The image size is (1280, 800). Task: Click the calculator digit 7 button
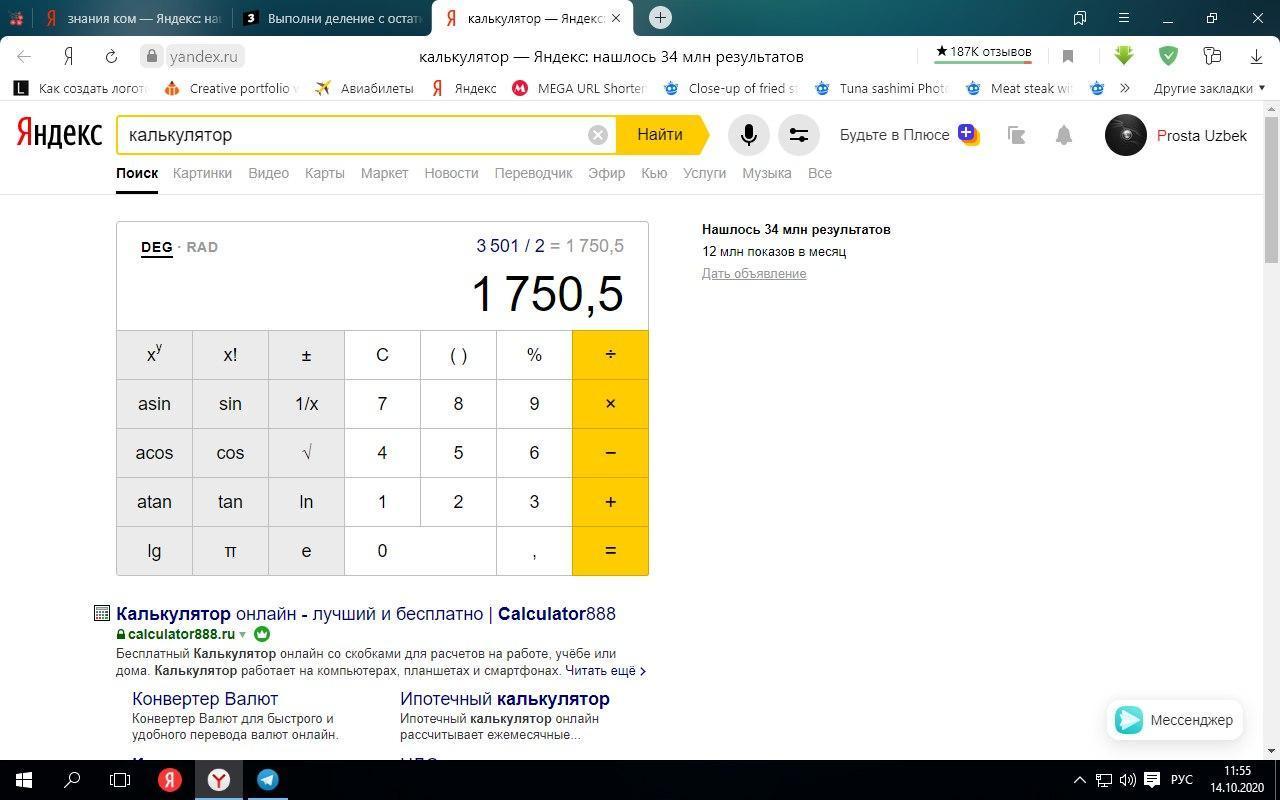382,404
